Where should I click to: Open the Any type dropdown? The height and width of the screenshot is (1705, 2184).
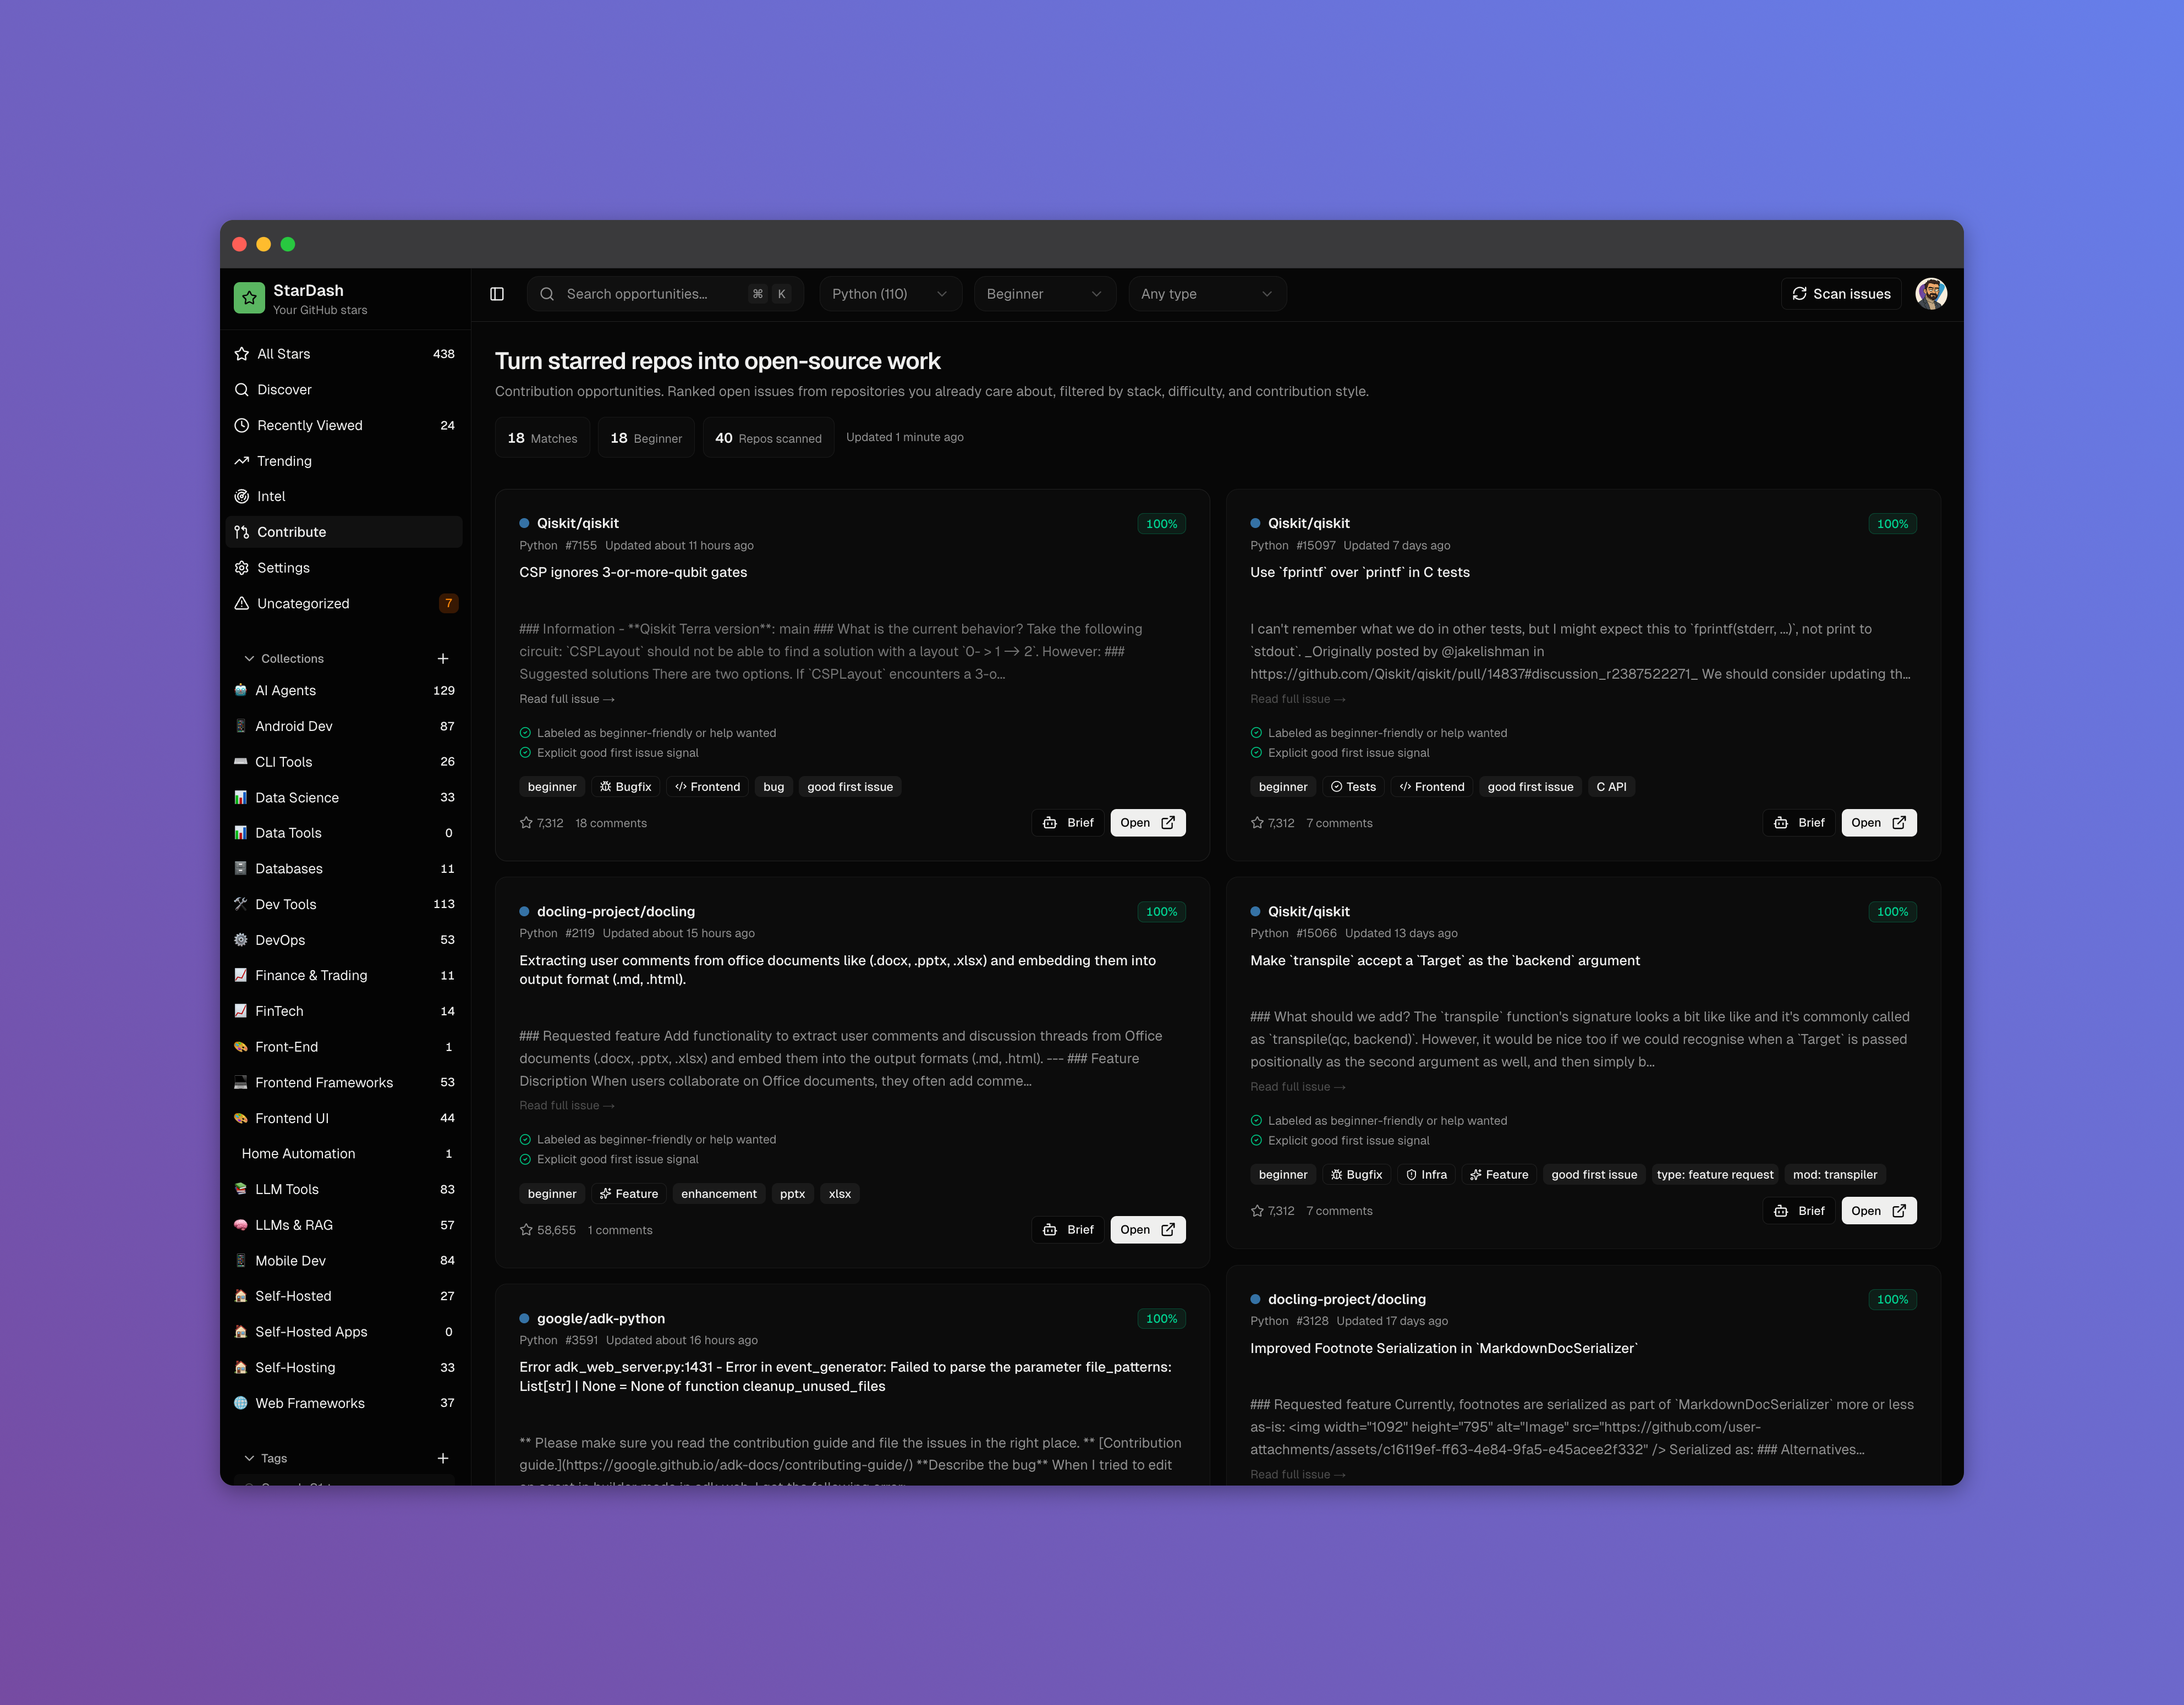(1206, 294)
